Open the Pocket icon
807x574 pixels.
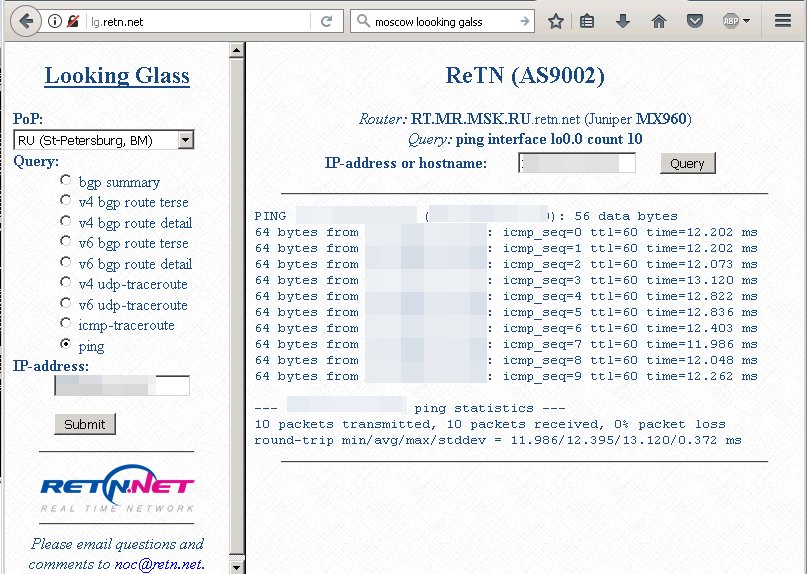click(695, 22)
